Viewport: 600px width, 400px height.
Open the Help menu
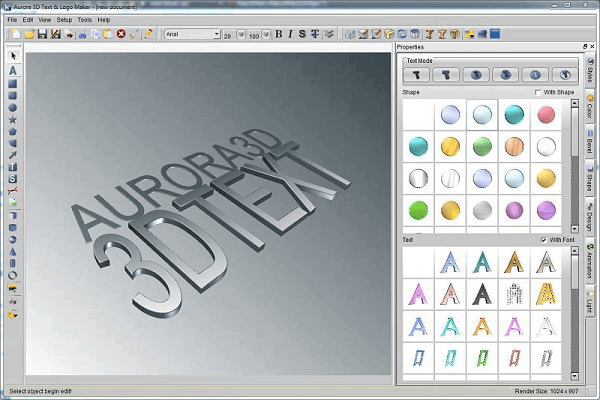(x=104, y=20)
